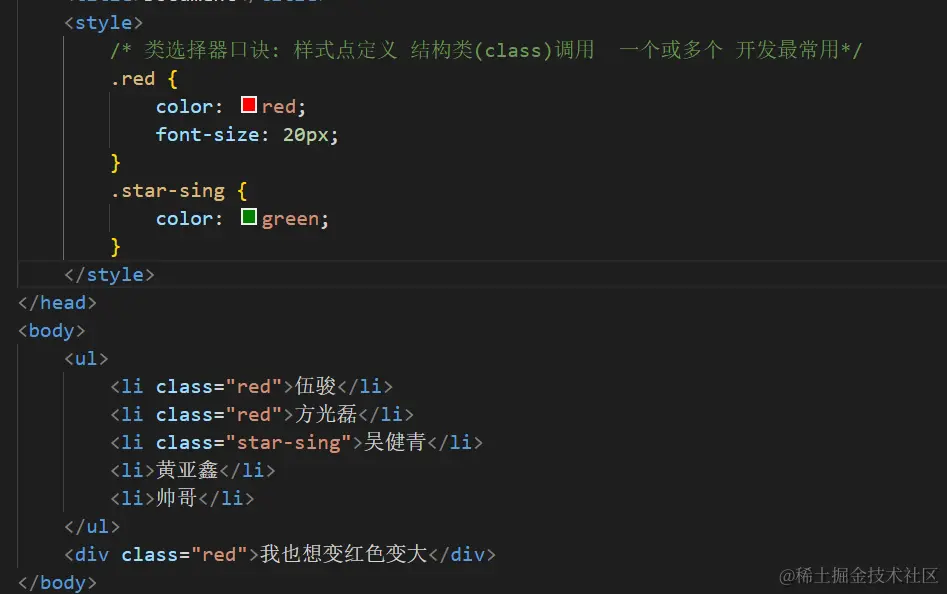The image size is (947, 594).
Task: Click the opening style tag
Action: [x=103, y=22]
